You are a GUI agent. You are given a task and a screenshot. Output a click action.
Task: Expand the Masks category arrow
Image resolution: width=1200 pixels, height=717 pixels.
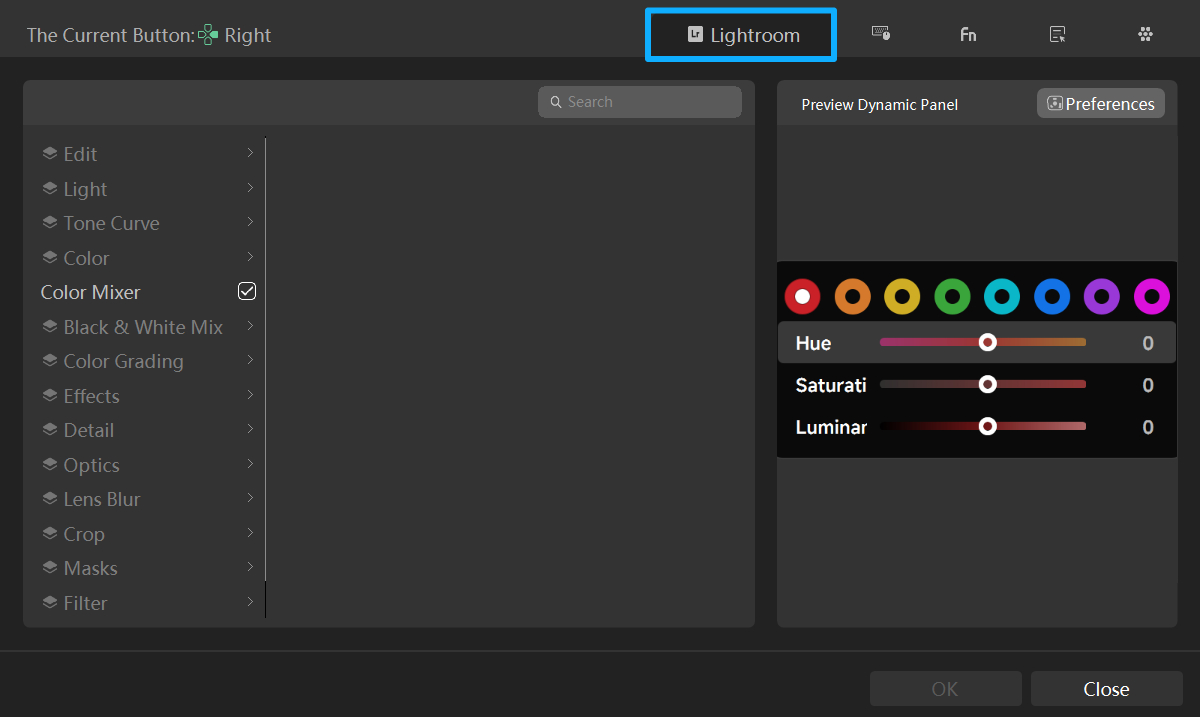click(249, 567)
